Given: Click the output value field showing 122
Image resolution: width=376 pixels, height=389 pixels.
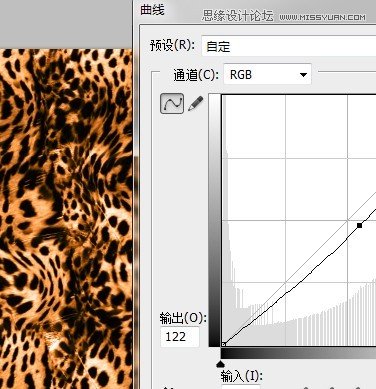Looking at the screenshot, I should [180, 337].
